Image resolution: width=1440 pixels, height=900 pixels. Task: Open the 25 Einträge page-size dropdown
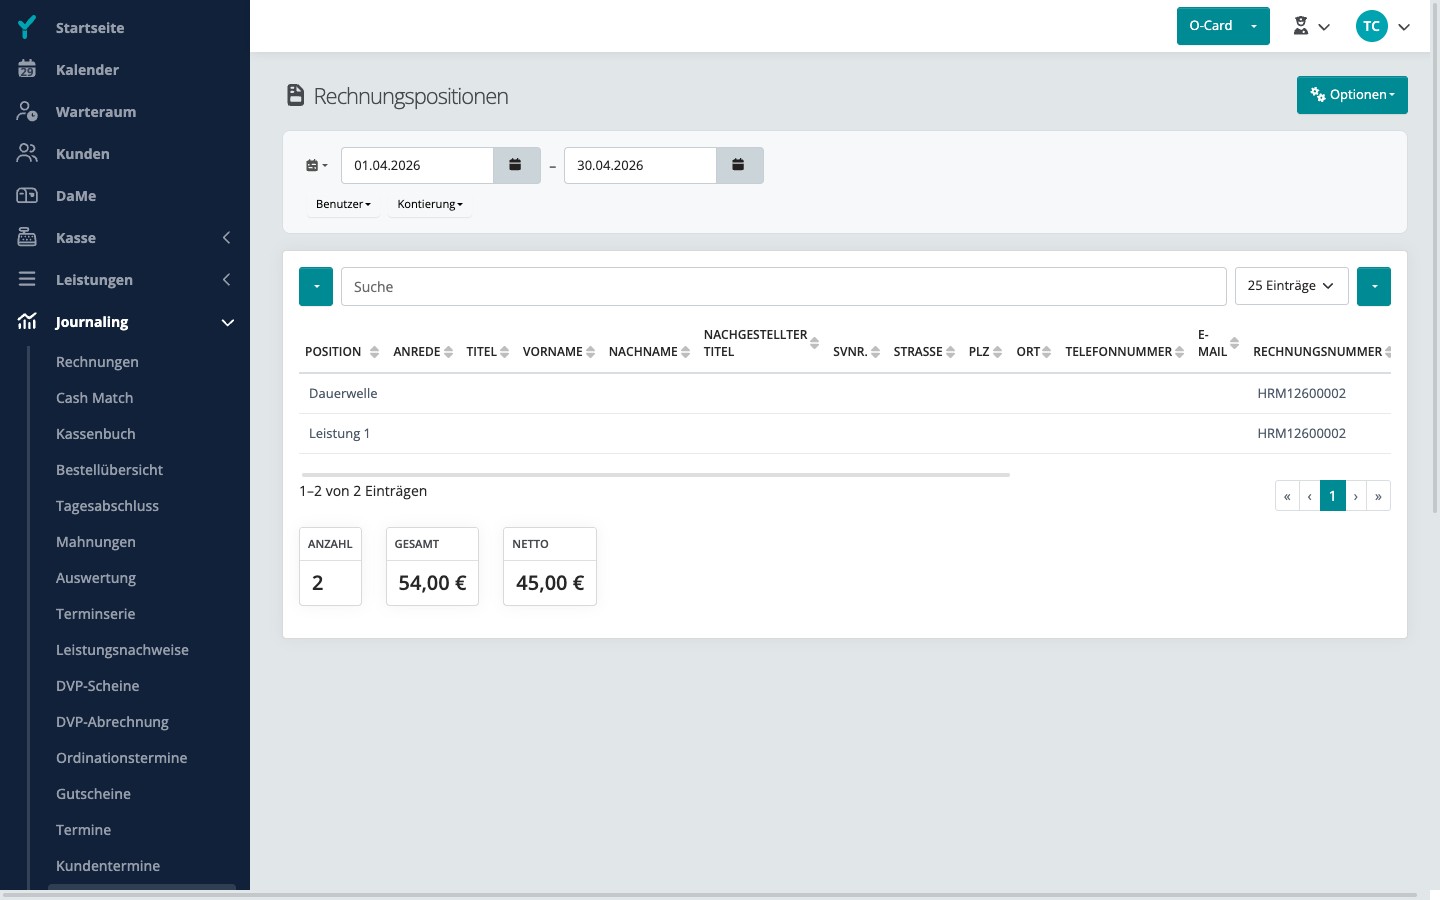[x=1291, y=286]
